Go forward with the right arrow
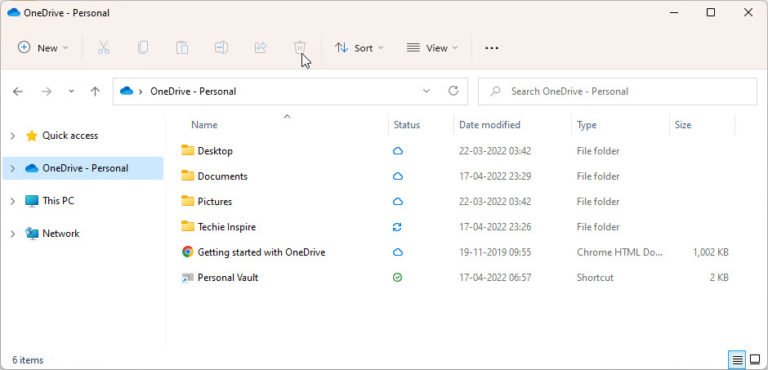The image size is (768, 370). [x=46, y=92]
